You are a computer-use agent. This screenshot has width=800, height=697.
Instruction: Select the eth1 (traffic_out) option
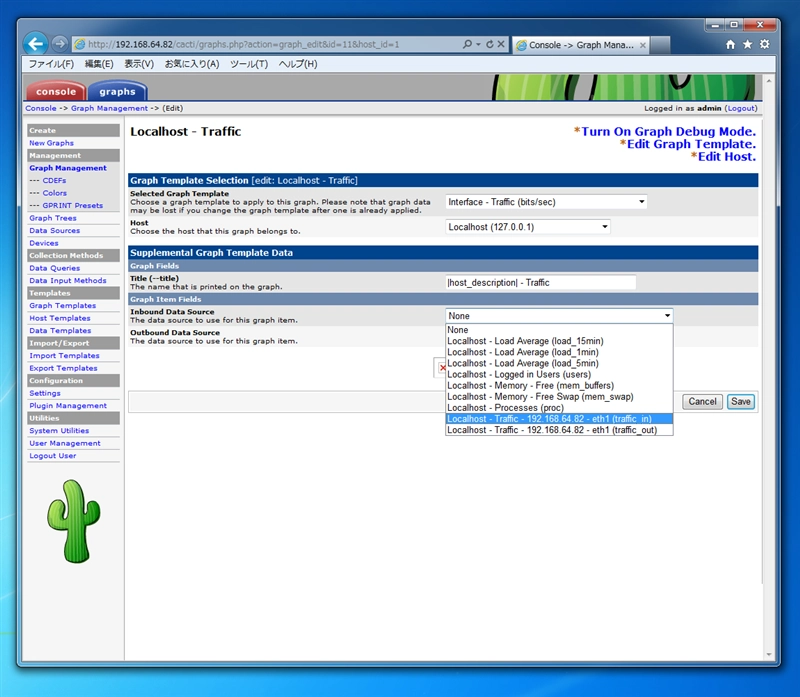tap(559, 430)
